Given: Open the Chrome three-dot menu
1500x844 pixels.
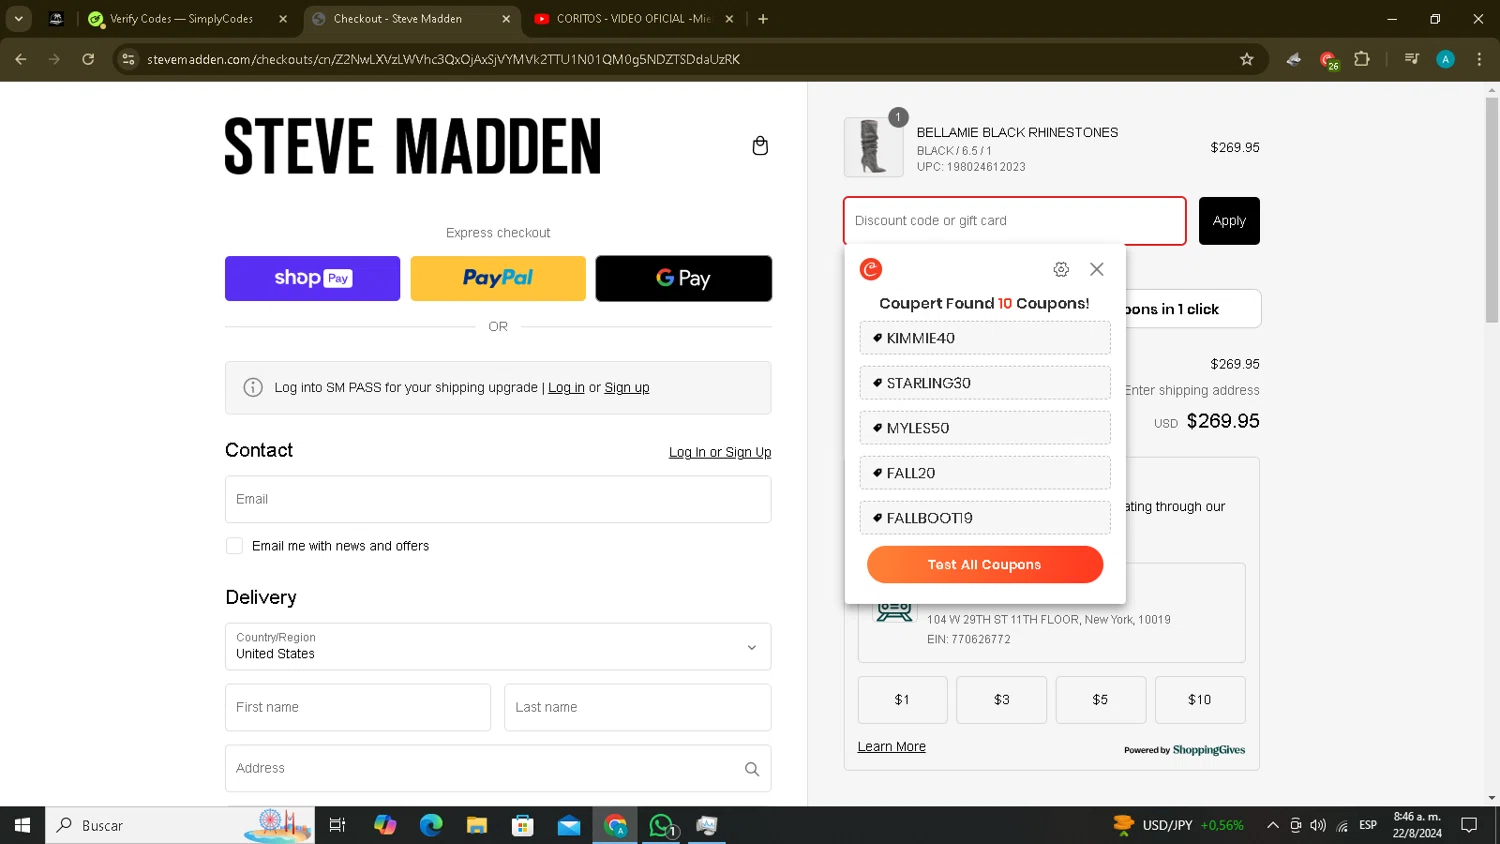Looking at the screenshot, I should click(1479, 59).
